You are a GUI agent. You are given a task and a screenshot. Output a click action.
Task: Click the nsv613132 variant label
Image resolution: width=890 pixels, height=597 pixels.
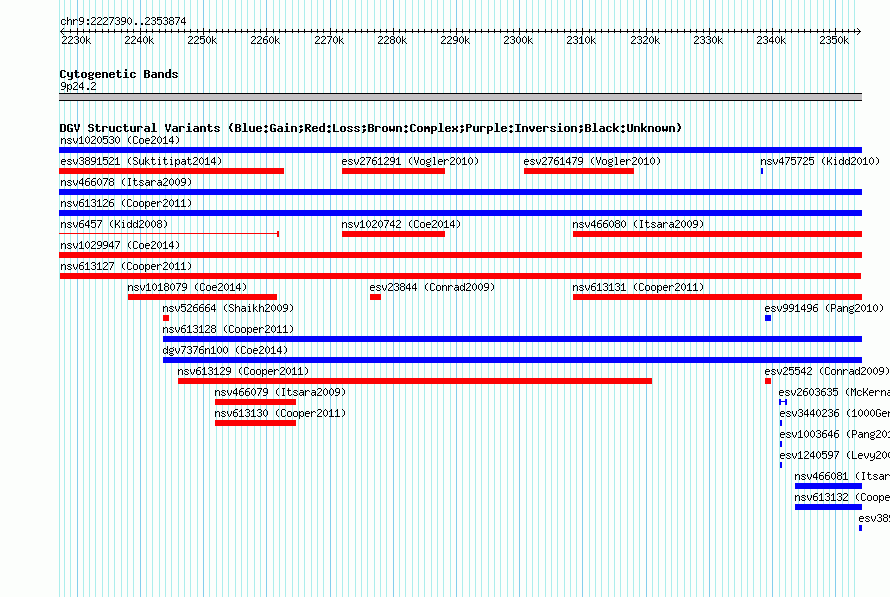[842, 497]
